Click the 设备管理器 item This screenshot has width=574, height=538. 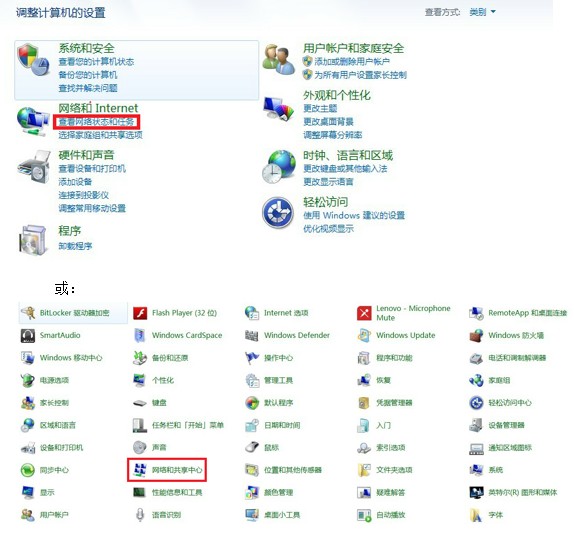[x=497, y=425]
